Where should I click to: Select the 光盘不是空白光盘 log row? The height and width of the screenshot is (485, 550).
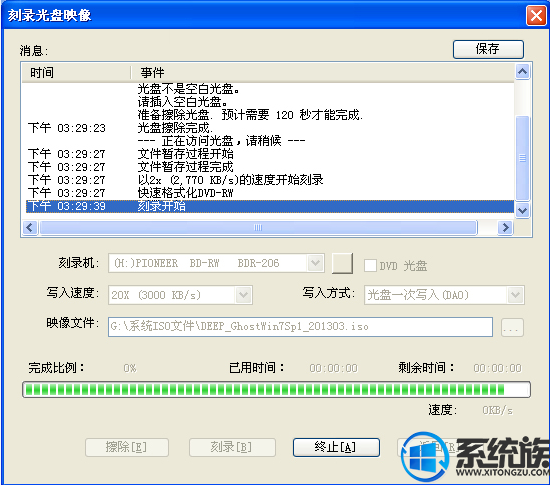coord(270,89)
